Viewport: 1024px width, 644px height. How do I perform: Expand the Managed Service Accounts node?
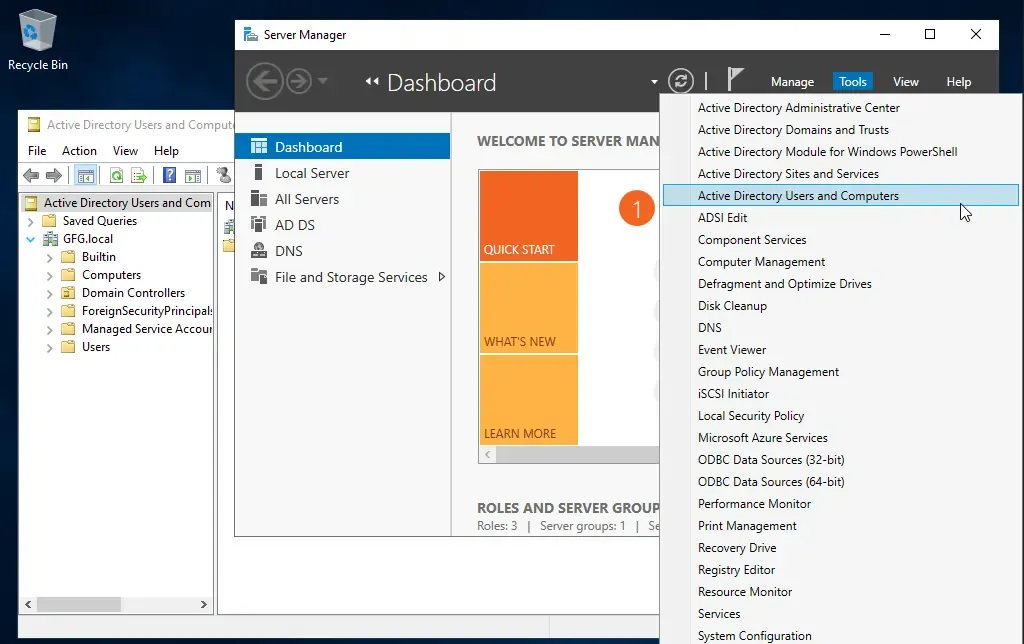(x=50, y=330)
